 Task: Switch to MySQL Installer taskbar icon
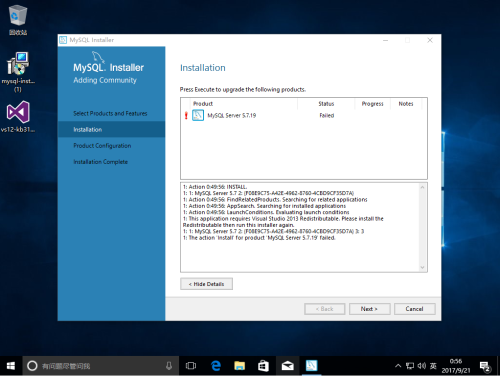click(312, 366)
